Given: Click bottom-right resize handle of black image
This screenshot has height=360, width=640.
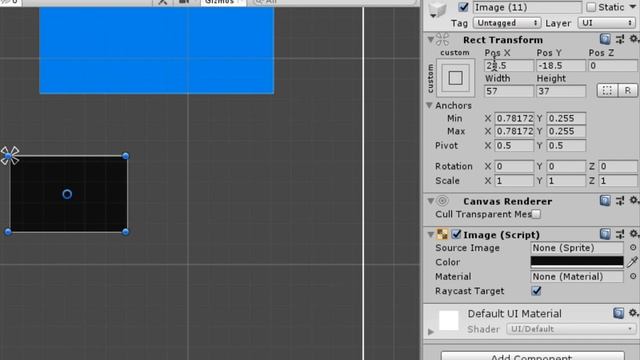Looking at the screenshot, I should 125,232.
